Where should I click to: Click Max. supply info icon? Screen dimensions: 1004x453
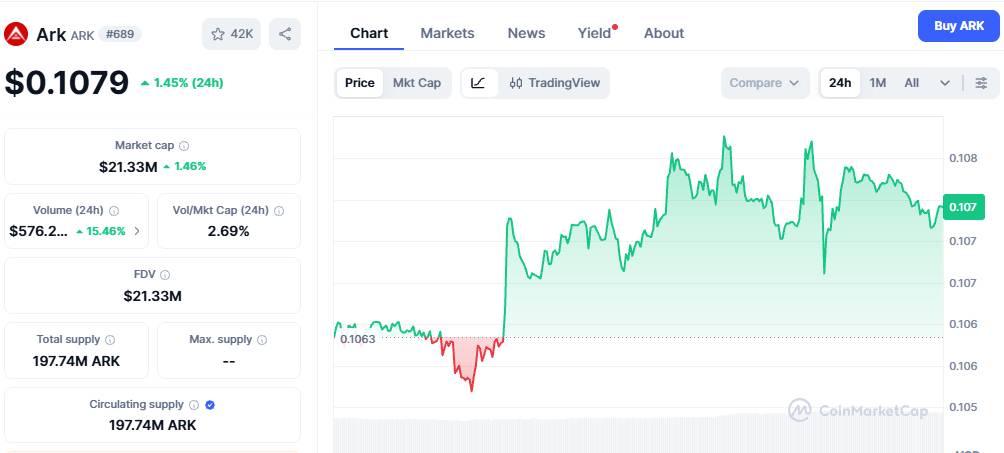click(x=262, y=340)
